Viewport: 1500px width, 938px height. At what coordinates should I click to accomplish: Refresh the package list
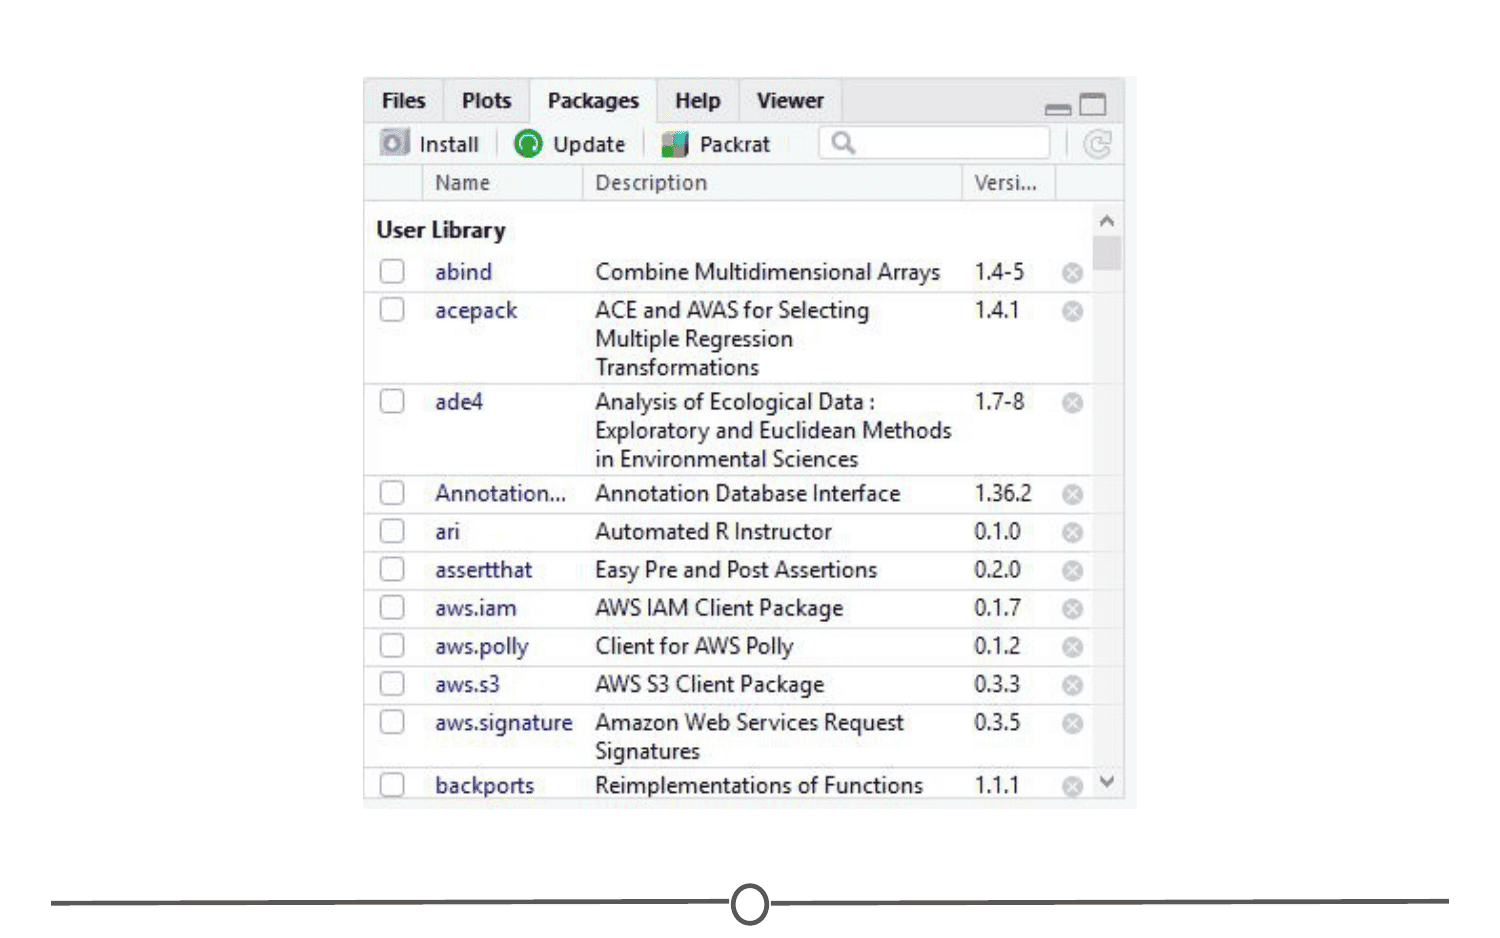(1097, 145)
